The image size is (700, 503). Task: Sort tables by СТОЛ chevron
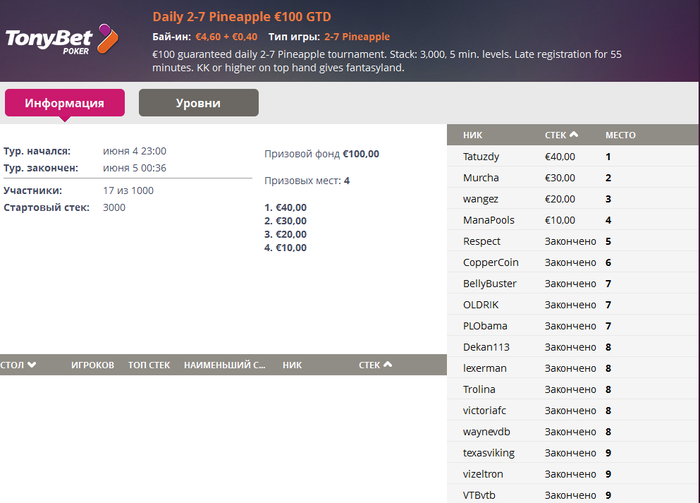(x=32, y=365)
